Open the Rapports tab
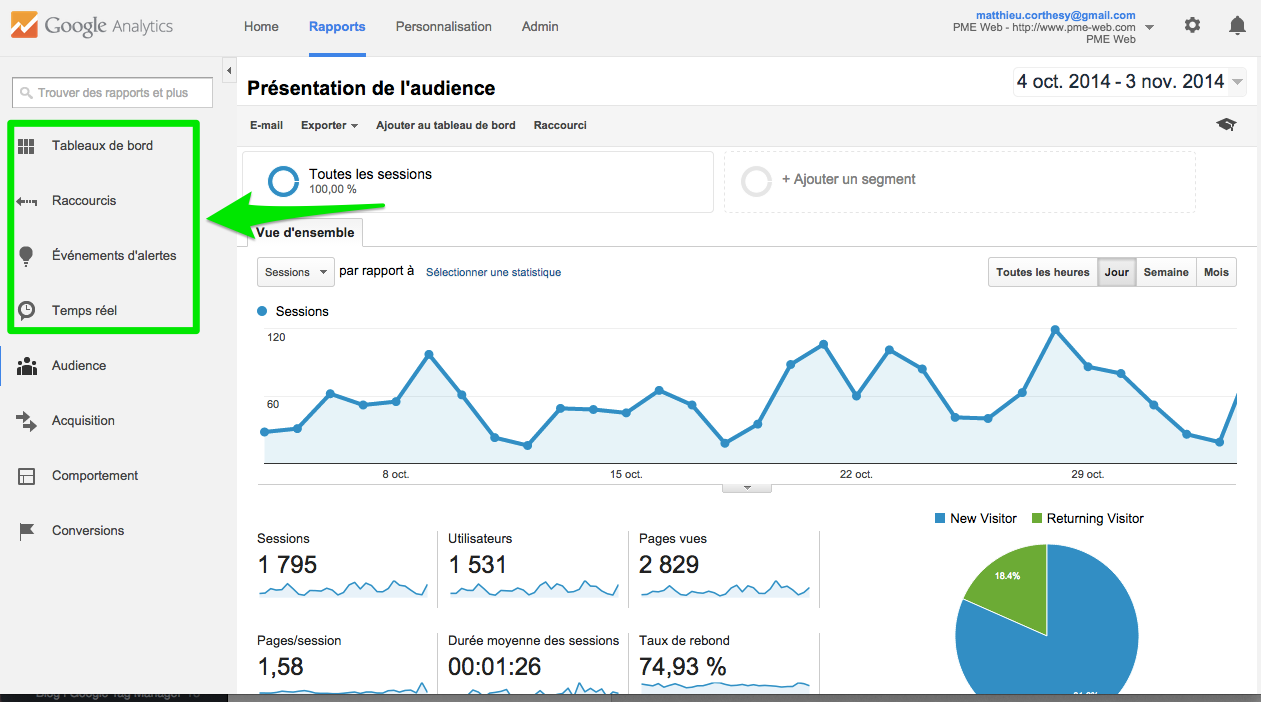Screen dimensions: 1261x702 (337, 27)
